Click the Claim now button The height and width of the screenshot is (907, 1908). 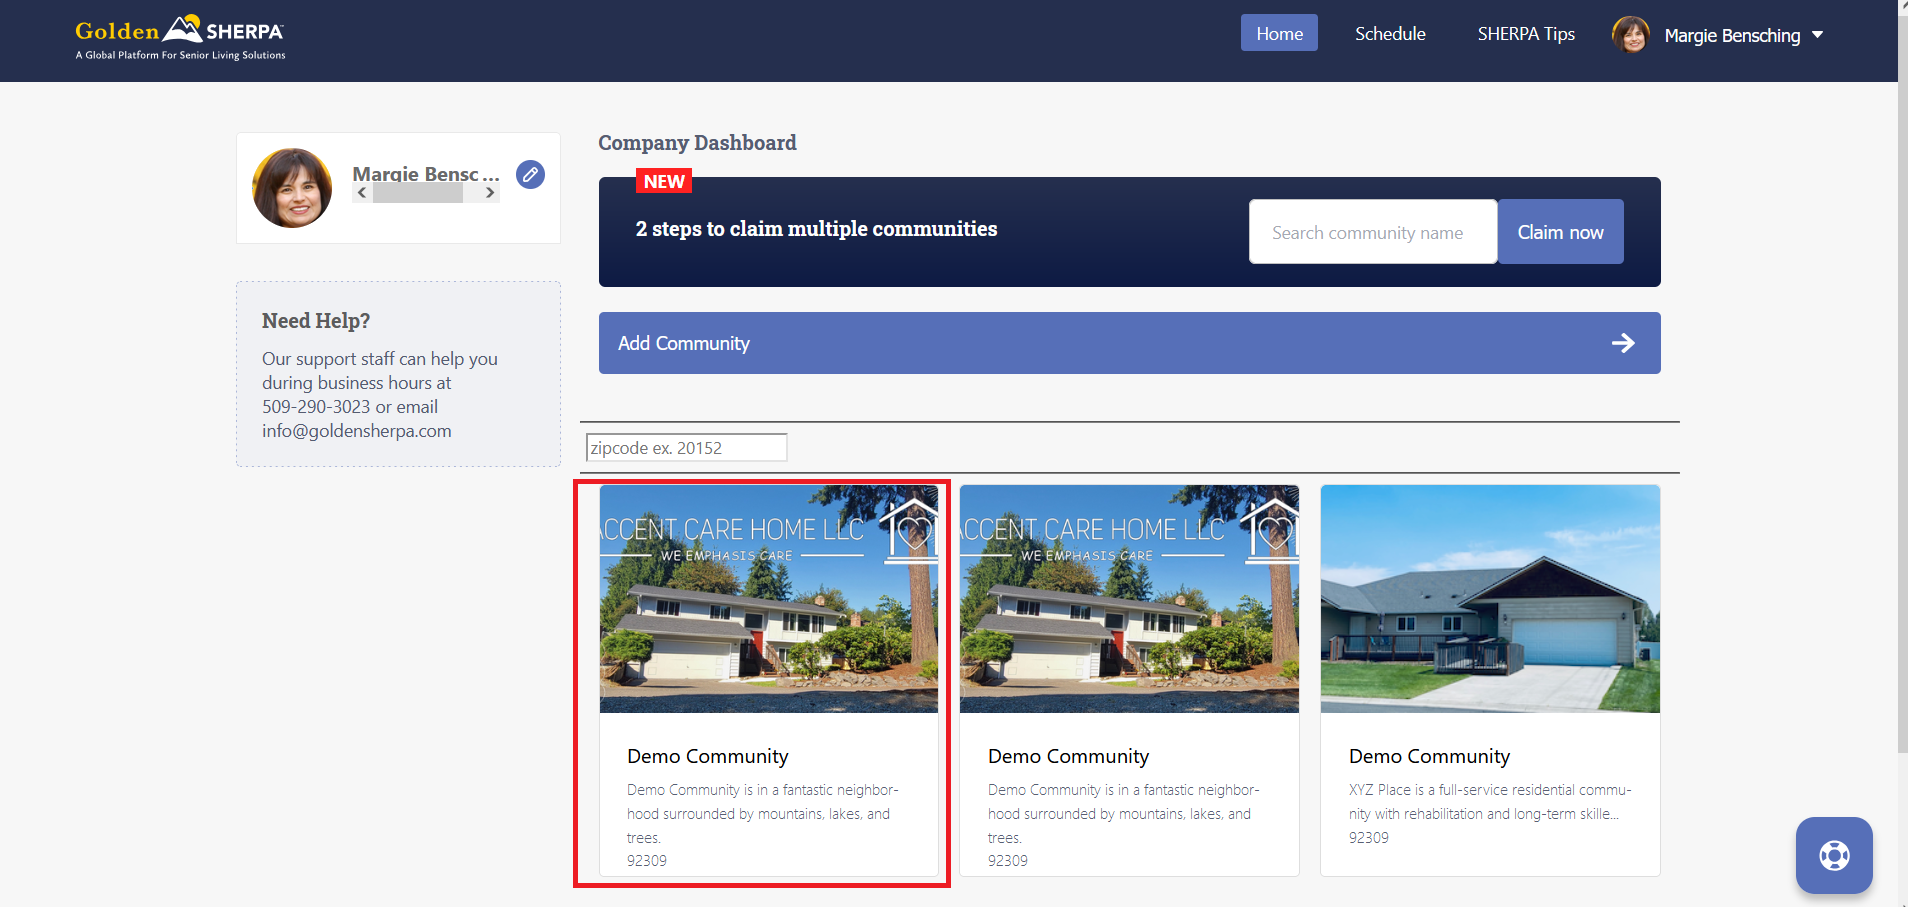click(x=1560, y=232)
